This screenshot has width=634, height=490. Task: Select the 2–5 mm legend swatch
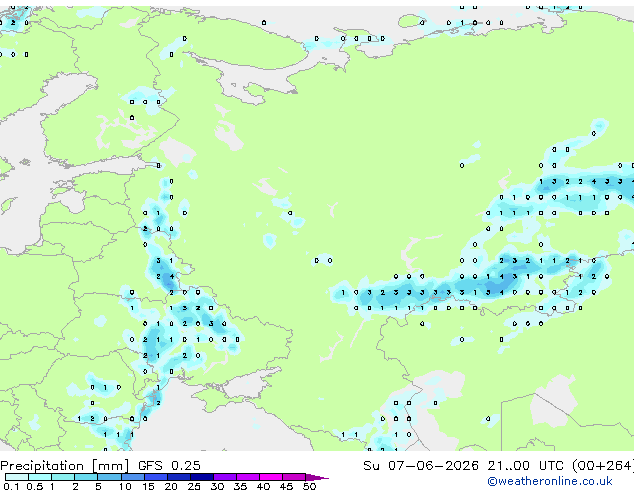click(86, 477)
